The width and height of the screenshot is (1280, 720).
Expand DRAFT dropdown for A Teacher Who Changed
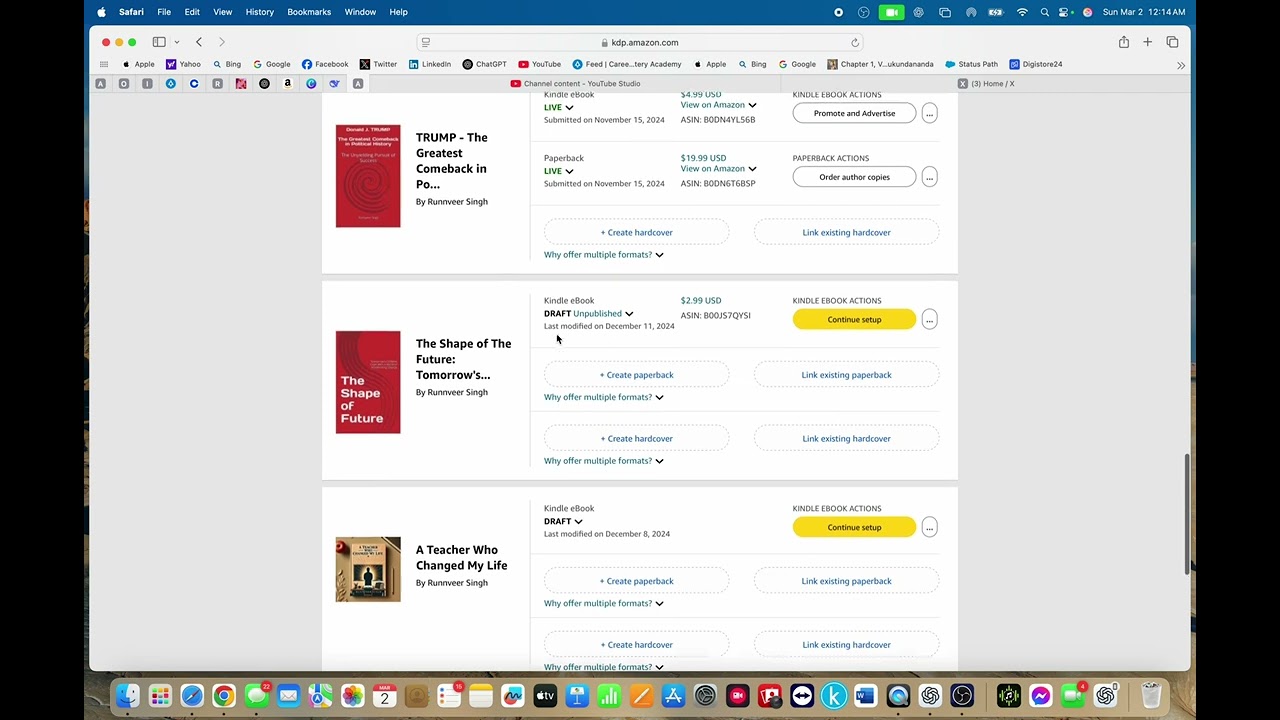pos(578,521)
